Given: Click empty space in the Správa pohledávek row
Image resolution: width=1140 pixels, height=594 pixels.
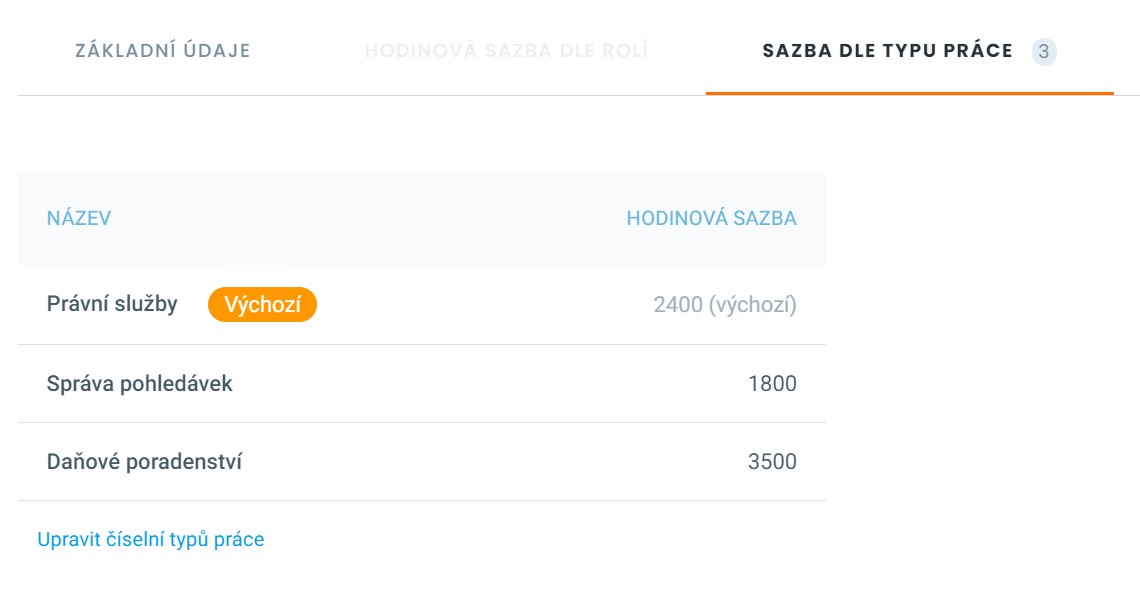Looking at the screenshot, I should click(480, 383).
